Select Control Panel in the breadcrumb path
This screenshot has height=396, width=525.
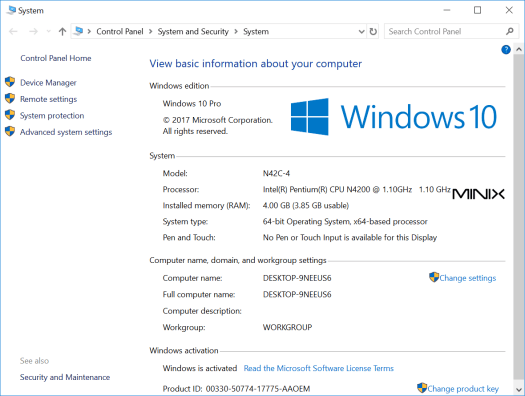pos(120,31)
